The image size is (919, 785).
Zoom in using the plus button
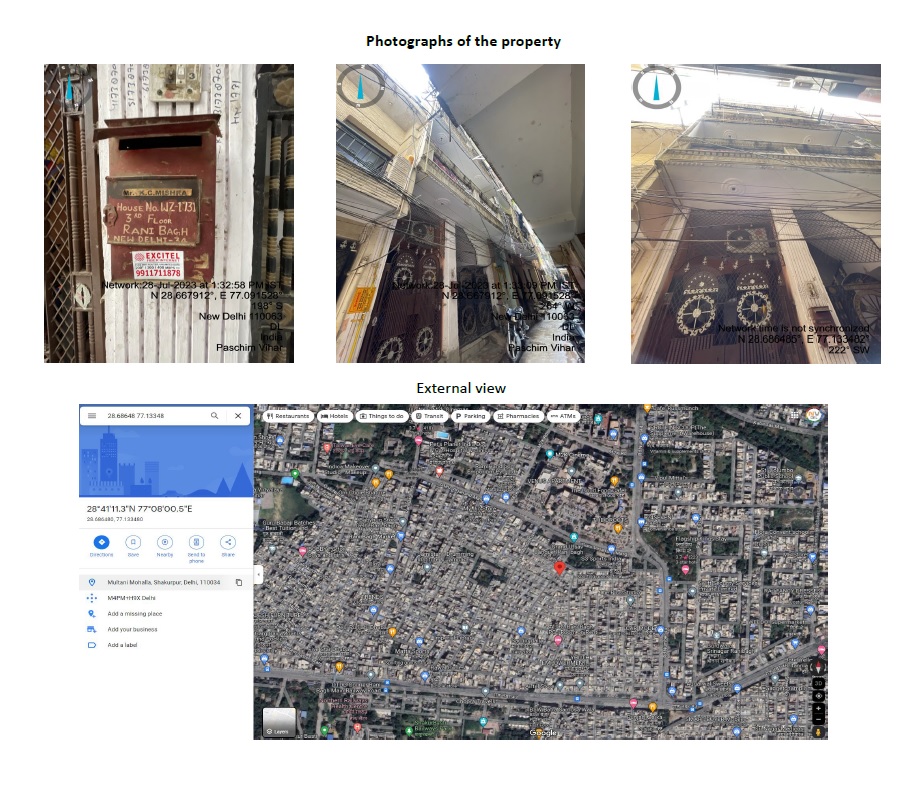pyautogui.click(x=818, y=707)
